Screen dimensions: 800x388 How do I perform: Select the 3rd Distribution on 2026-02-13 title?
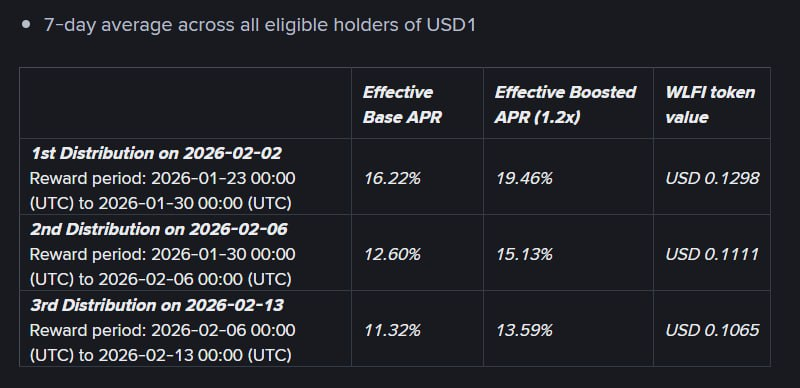[157, 305]
